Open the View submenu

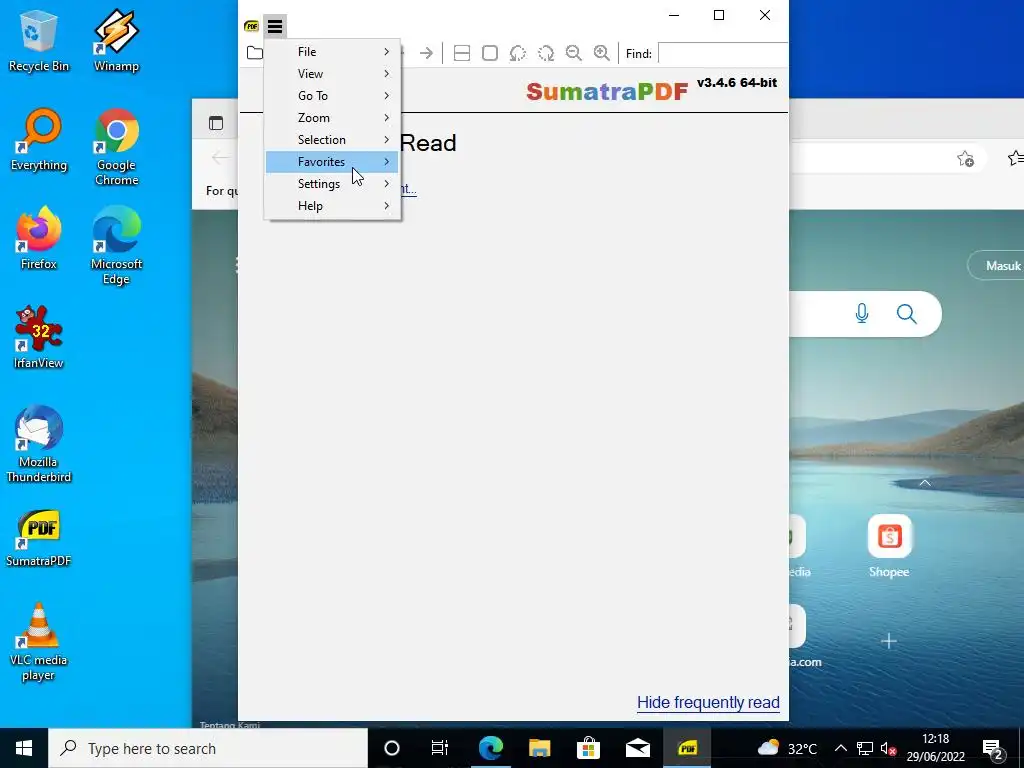click(332, 74)
